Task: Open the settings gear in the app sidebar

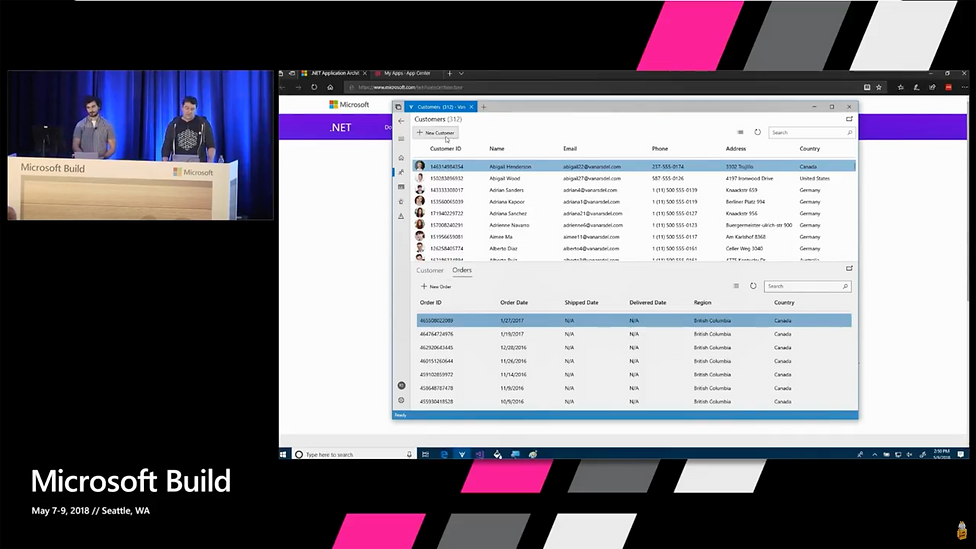Action: click(x=401, y=400)
